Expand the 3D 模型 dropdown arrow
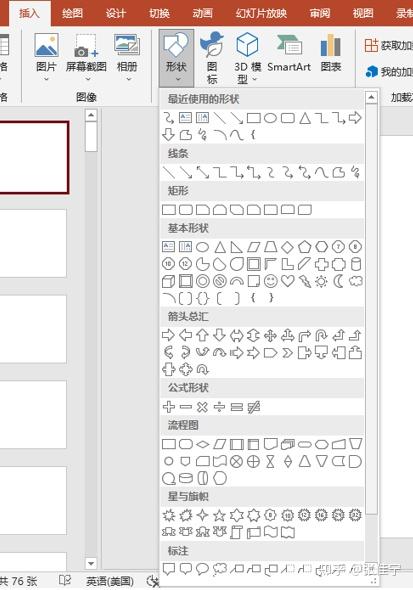Screen dimensions: 413x590 point(255,79)
